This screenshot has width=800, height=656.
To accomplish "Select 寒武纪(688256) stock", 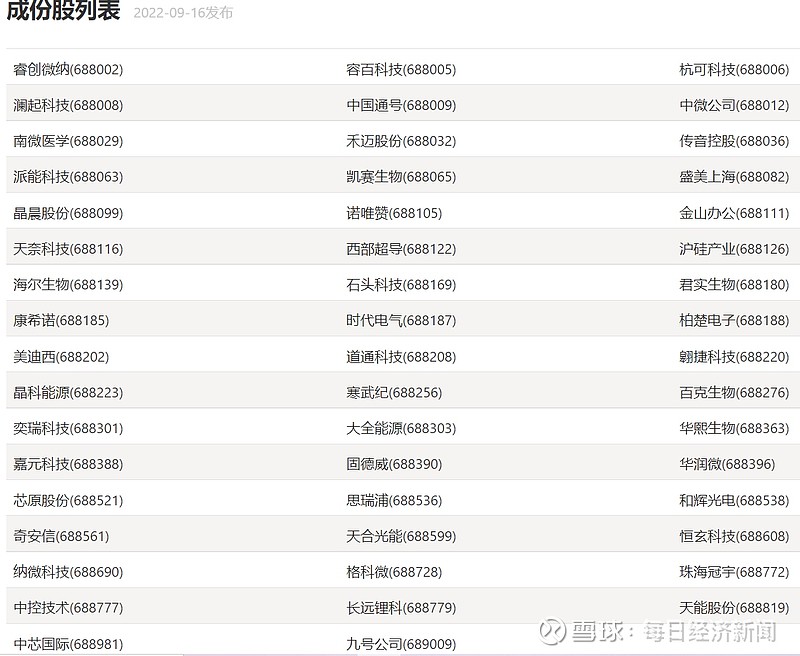I will click(394, 392).
